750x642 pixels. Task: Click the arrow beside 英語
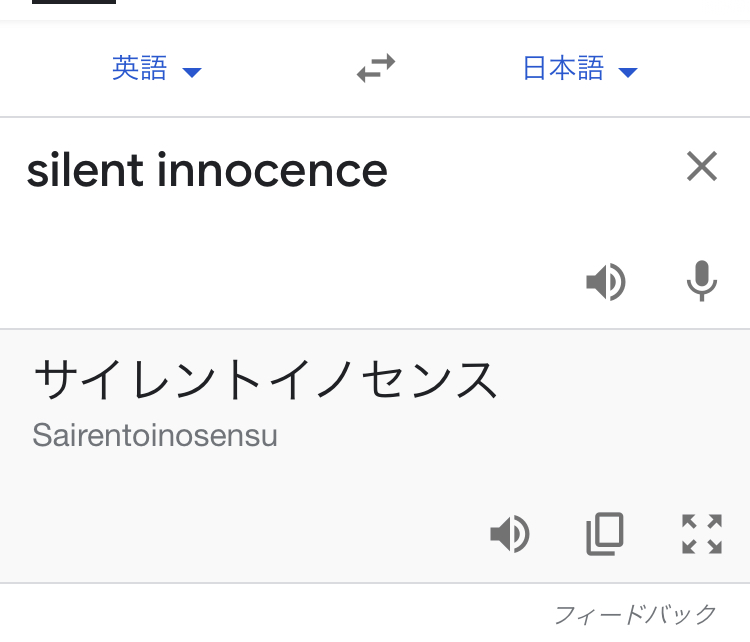(x=192, y=72)
